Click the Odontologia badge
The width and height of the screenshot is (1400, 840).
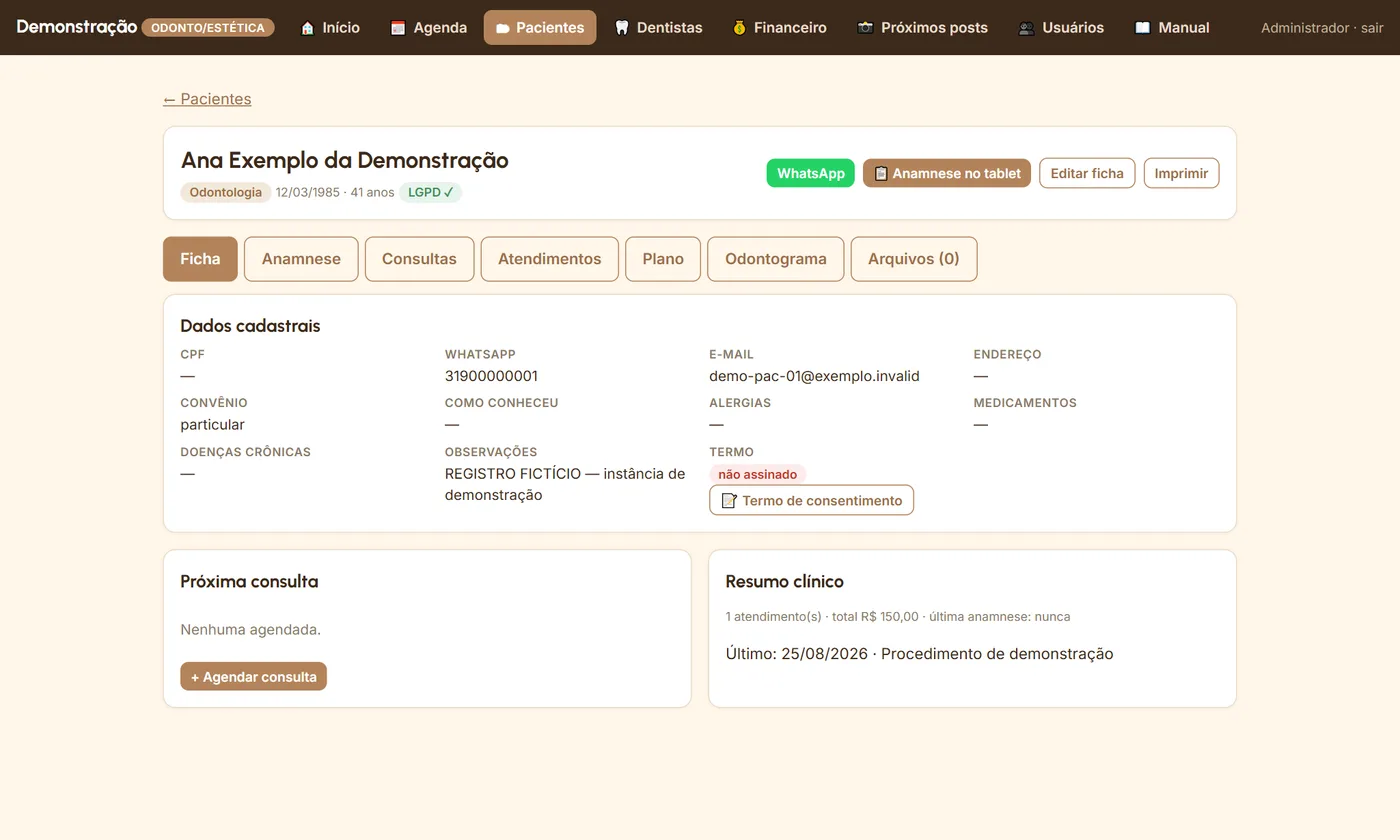point(226,192)
